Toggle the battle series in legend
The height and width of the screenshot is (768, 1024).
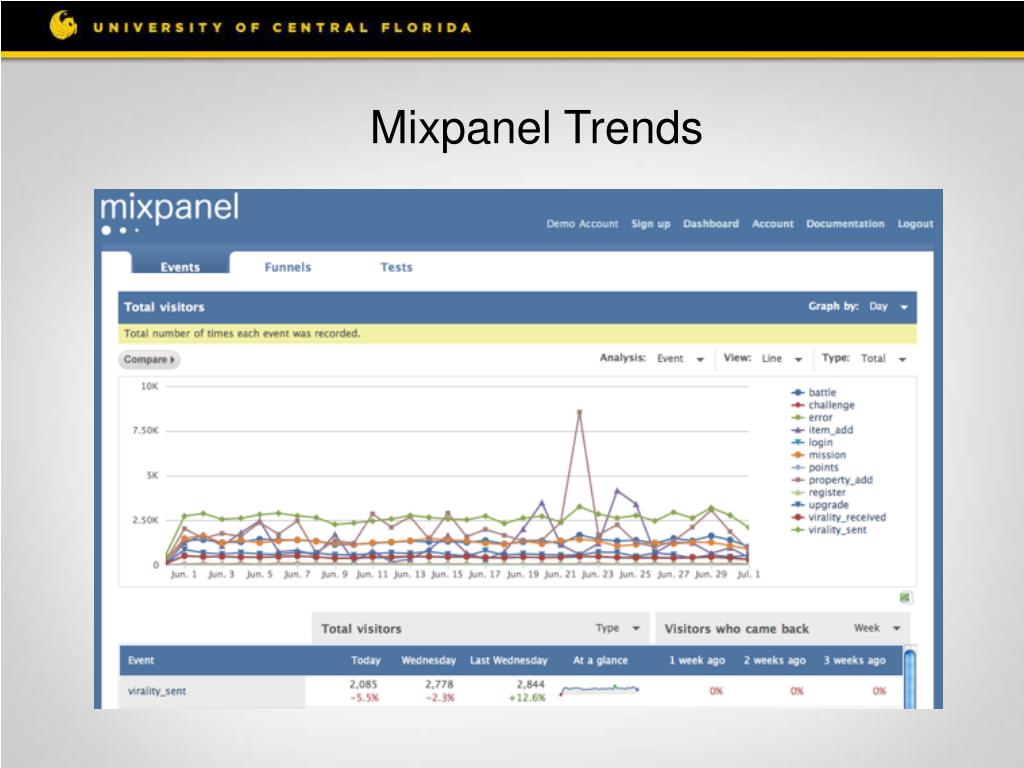tap(813, 392)
